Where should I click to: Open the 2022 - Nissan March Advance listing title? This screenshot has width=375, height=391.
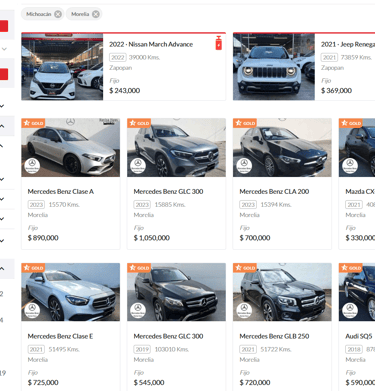point(151,44)
